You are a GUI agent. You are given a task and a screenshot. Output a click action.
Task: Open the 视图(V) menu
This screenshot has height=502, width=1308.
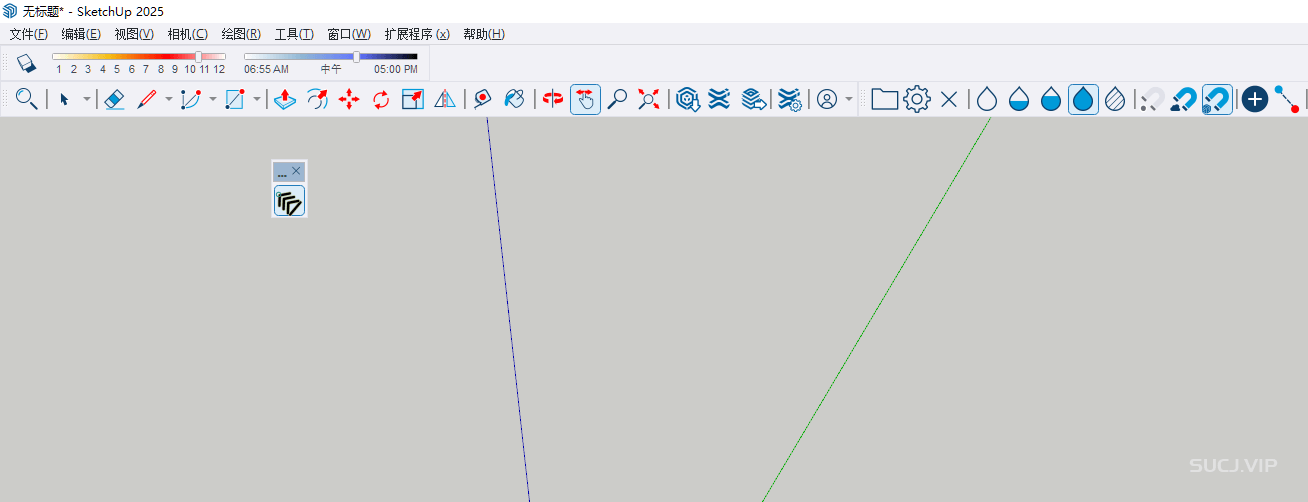134,34
